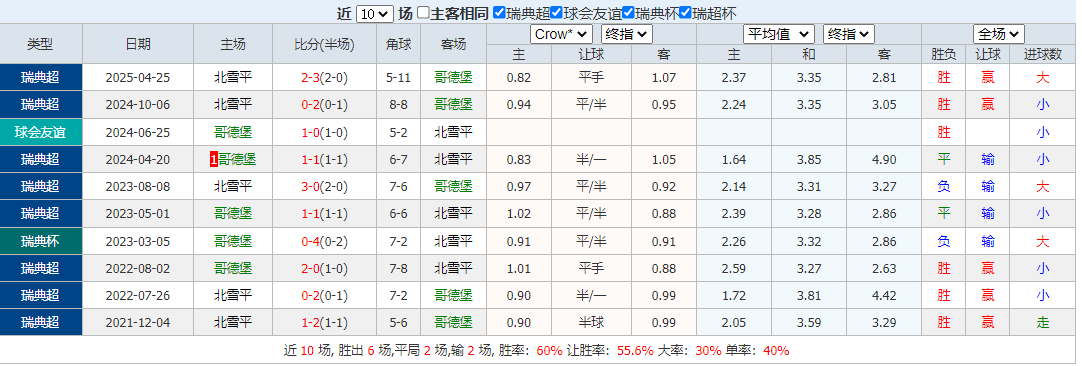The height and width of the screenshot is (366, 1082).
Task: Click handicap 平手 on 2025-04-25 row
Action: coord(590,78)
